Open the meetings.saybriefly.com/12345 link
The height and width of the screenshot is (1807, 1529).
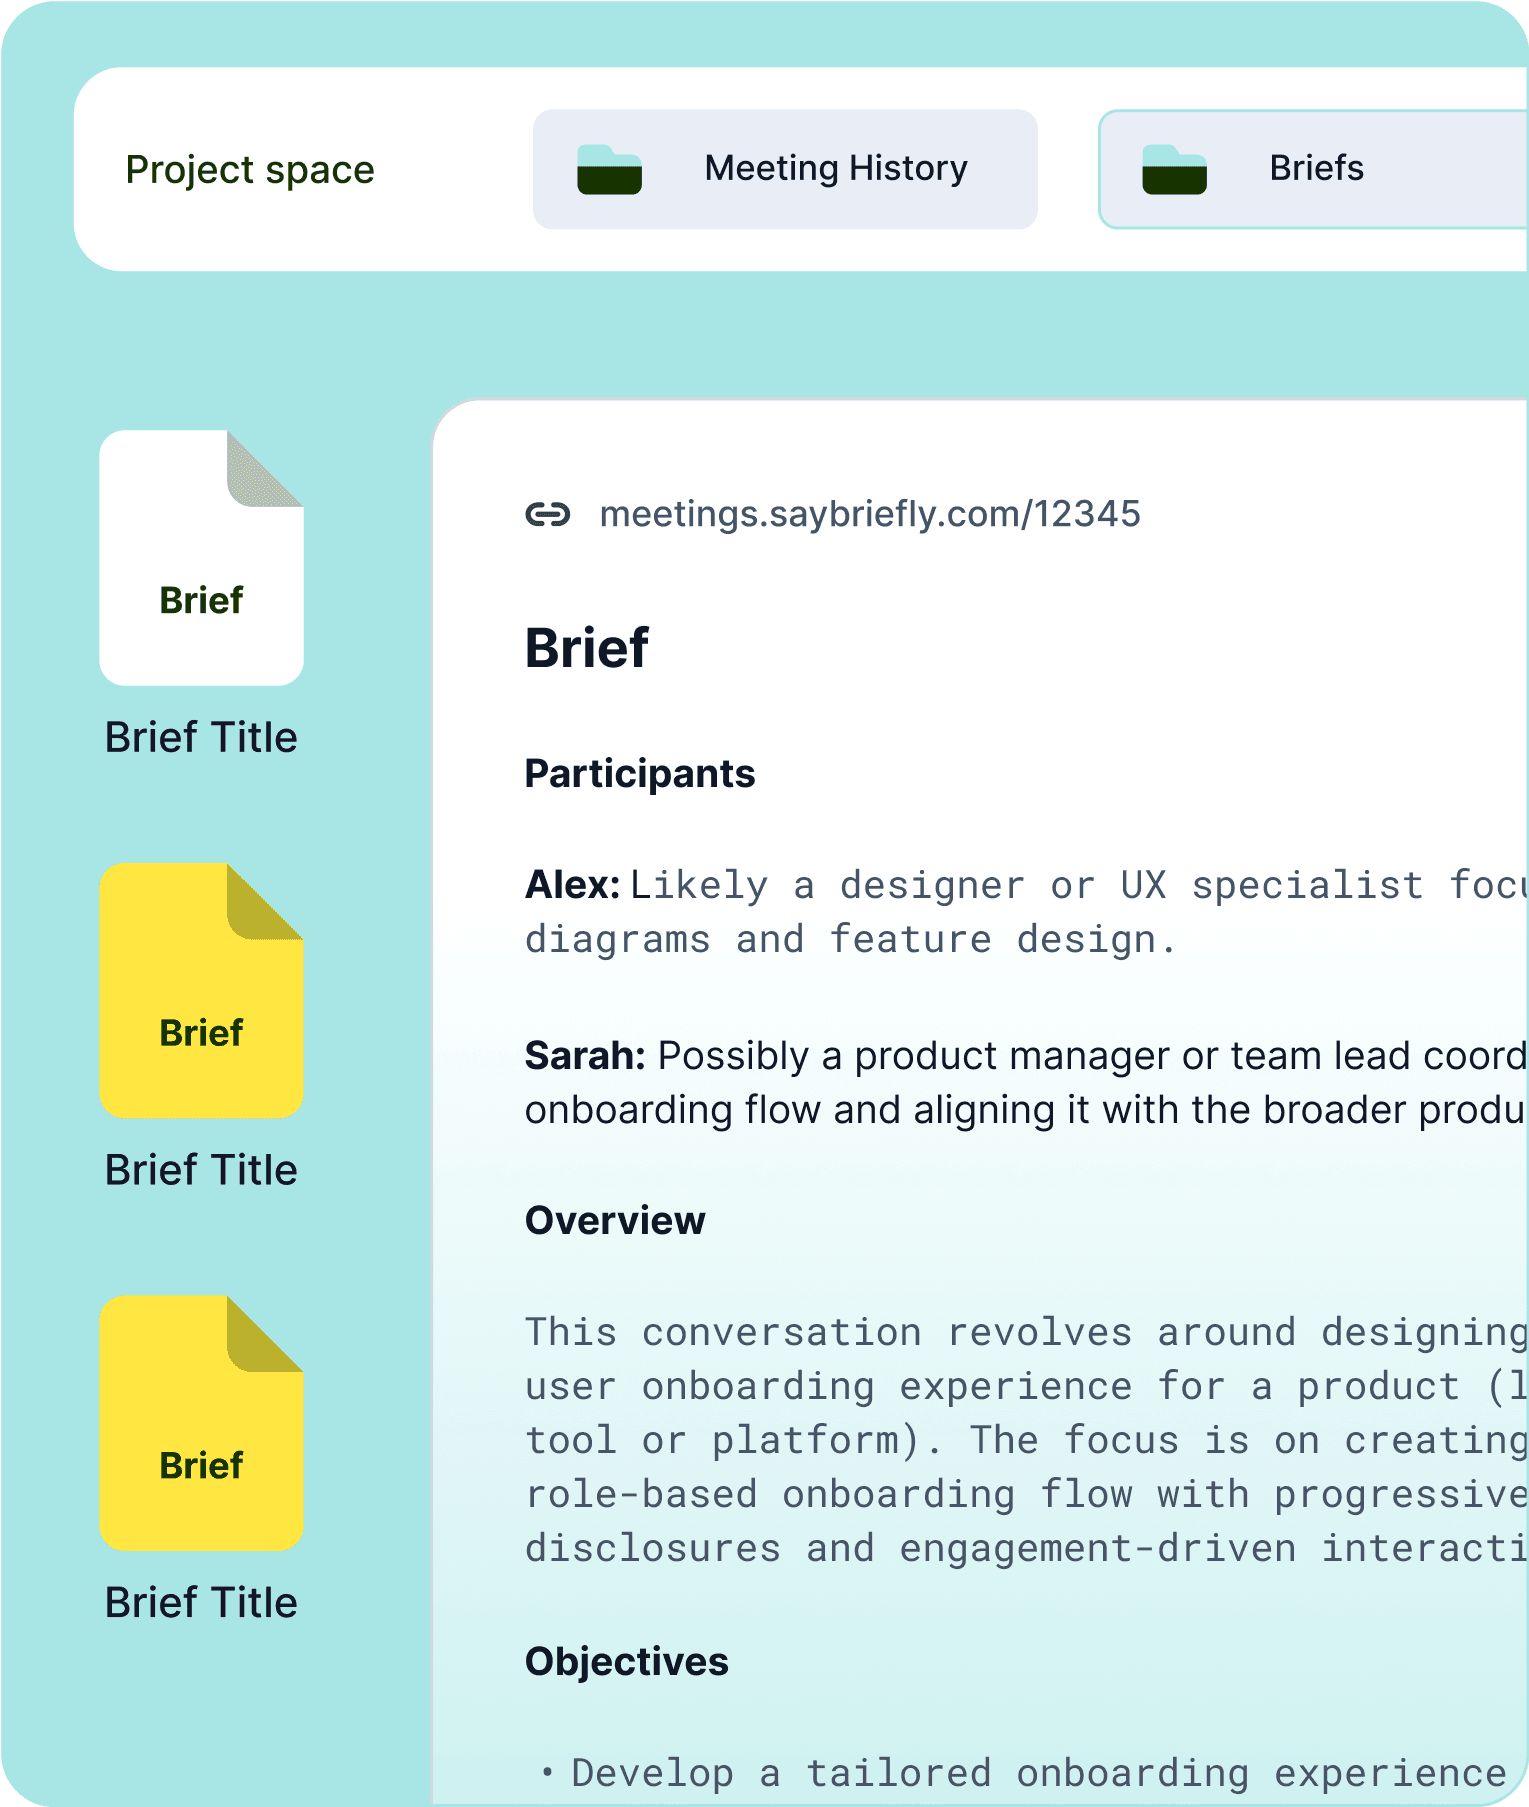870,514
